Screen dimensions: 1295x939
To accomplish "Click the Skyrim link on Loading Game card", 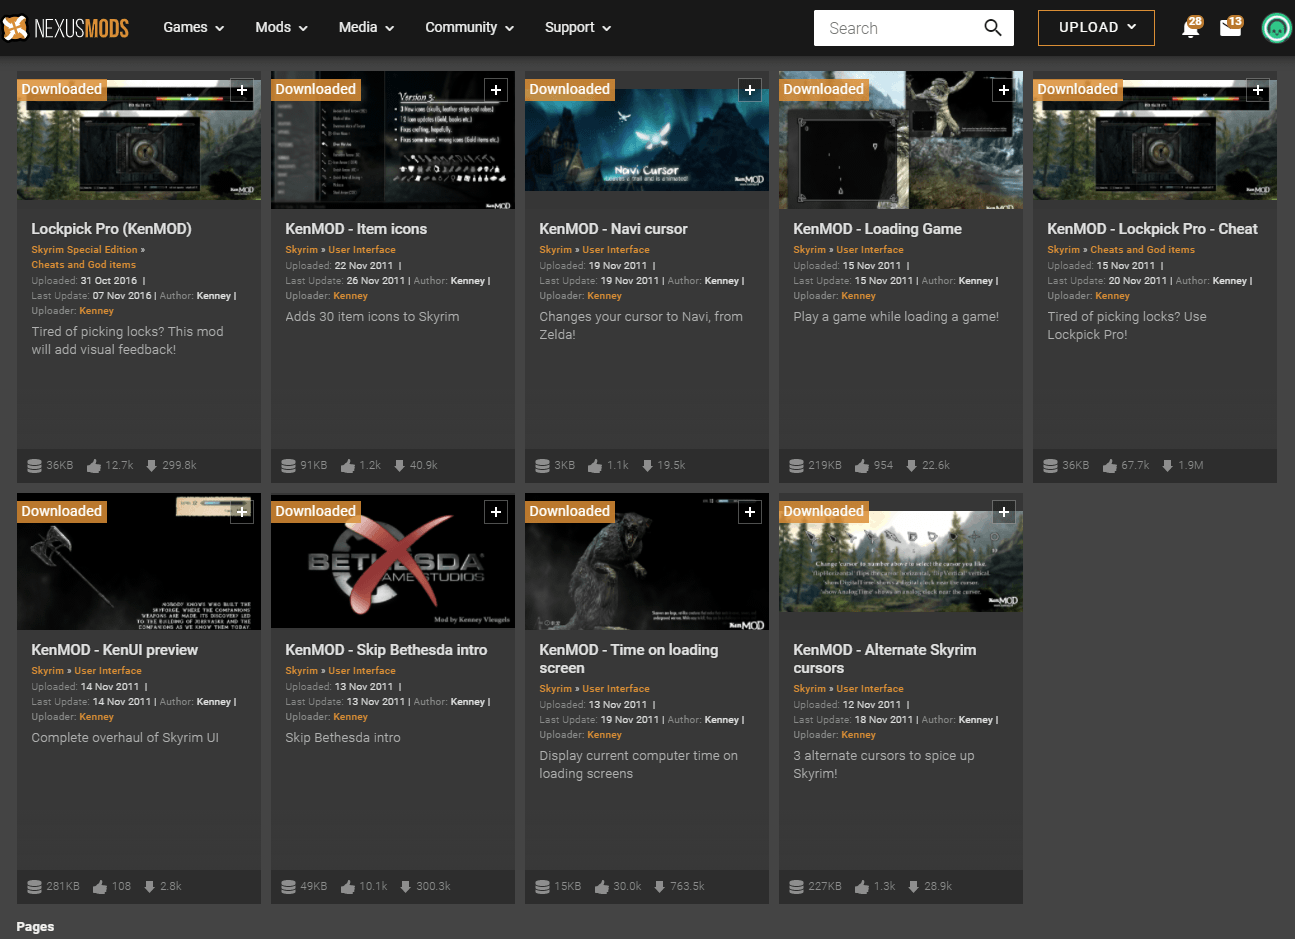I will point(809,250).
